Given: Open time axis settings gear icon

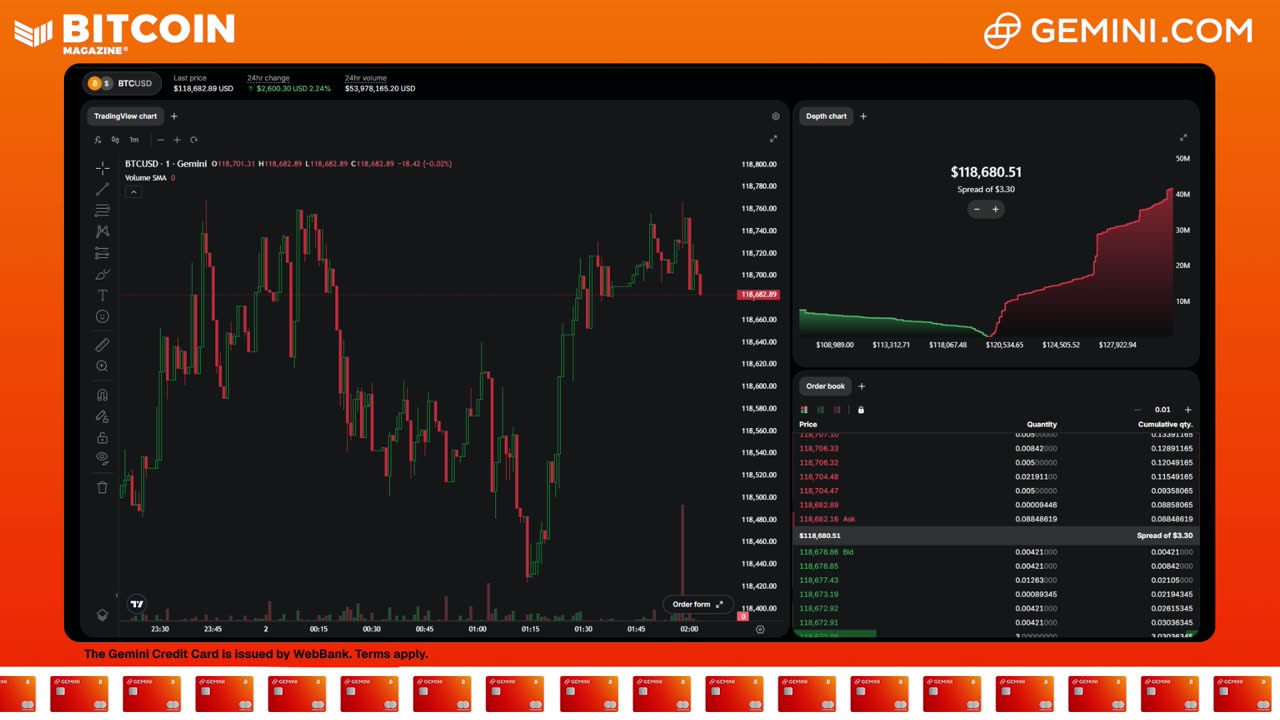Looking at the screenshot, I should tap(760, 629).
